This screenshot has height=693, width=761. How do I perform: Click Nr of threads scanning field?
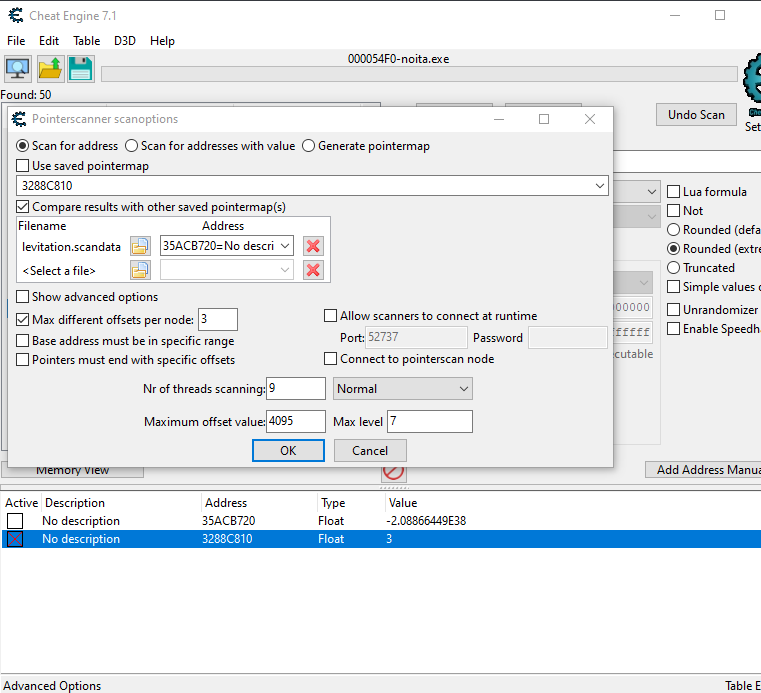coord(296,388)
